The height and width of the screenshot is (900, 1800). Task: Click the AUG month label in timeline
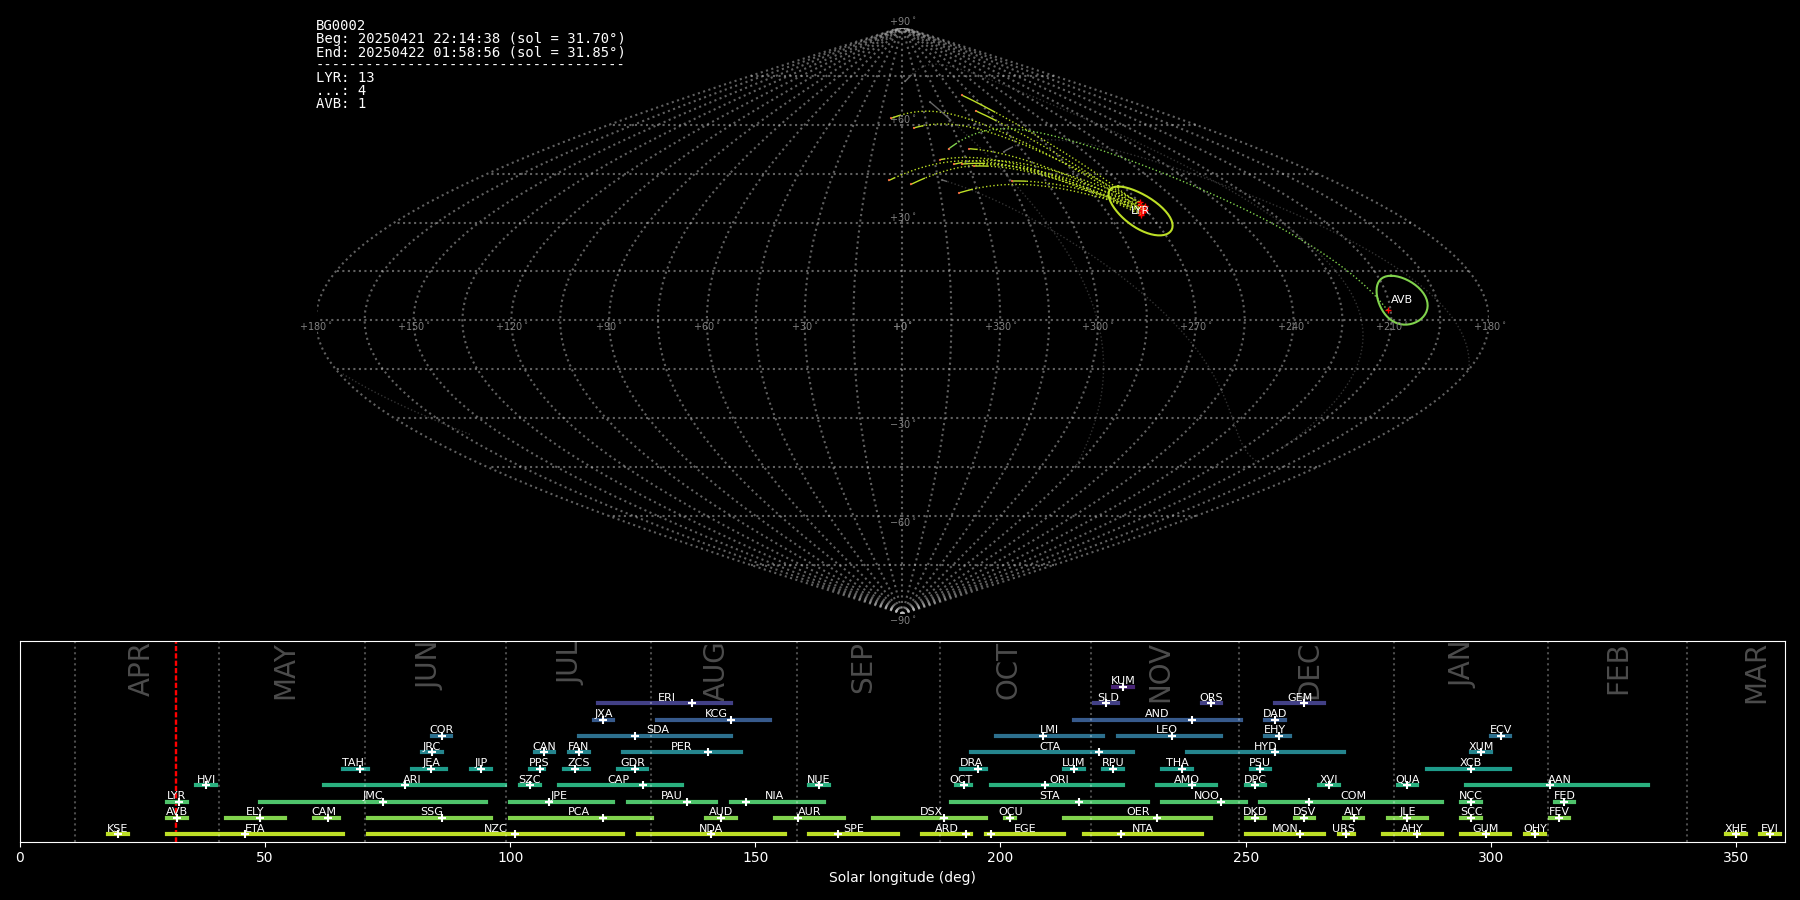pyautogui.click(x=714, y=672)
